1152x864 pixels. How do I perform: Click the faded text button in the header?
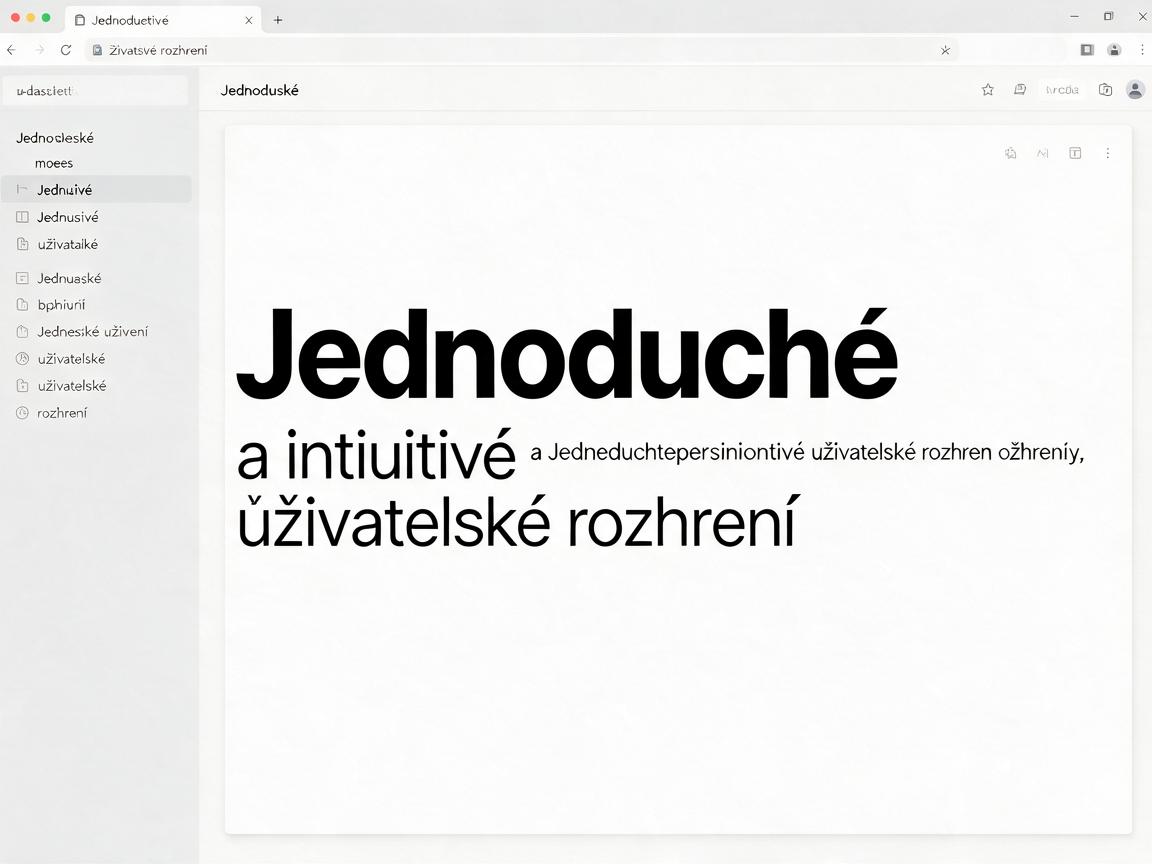point(1062,90)
